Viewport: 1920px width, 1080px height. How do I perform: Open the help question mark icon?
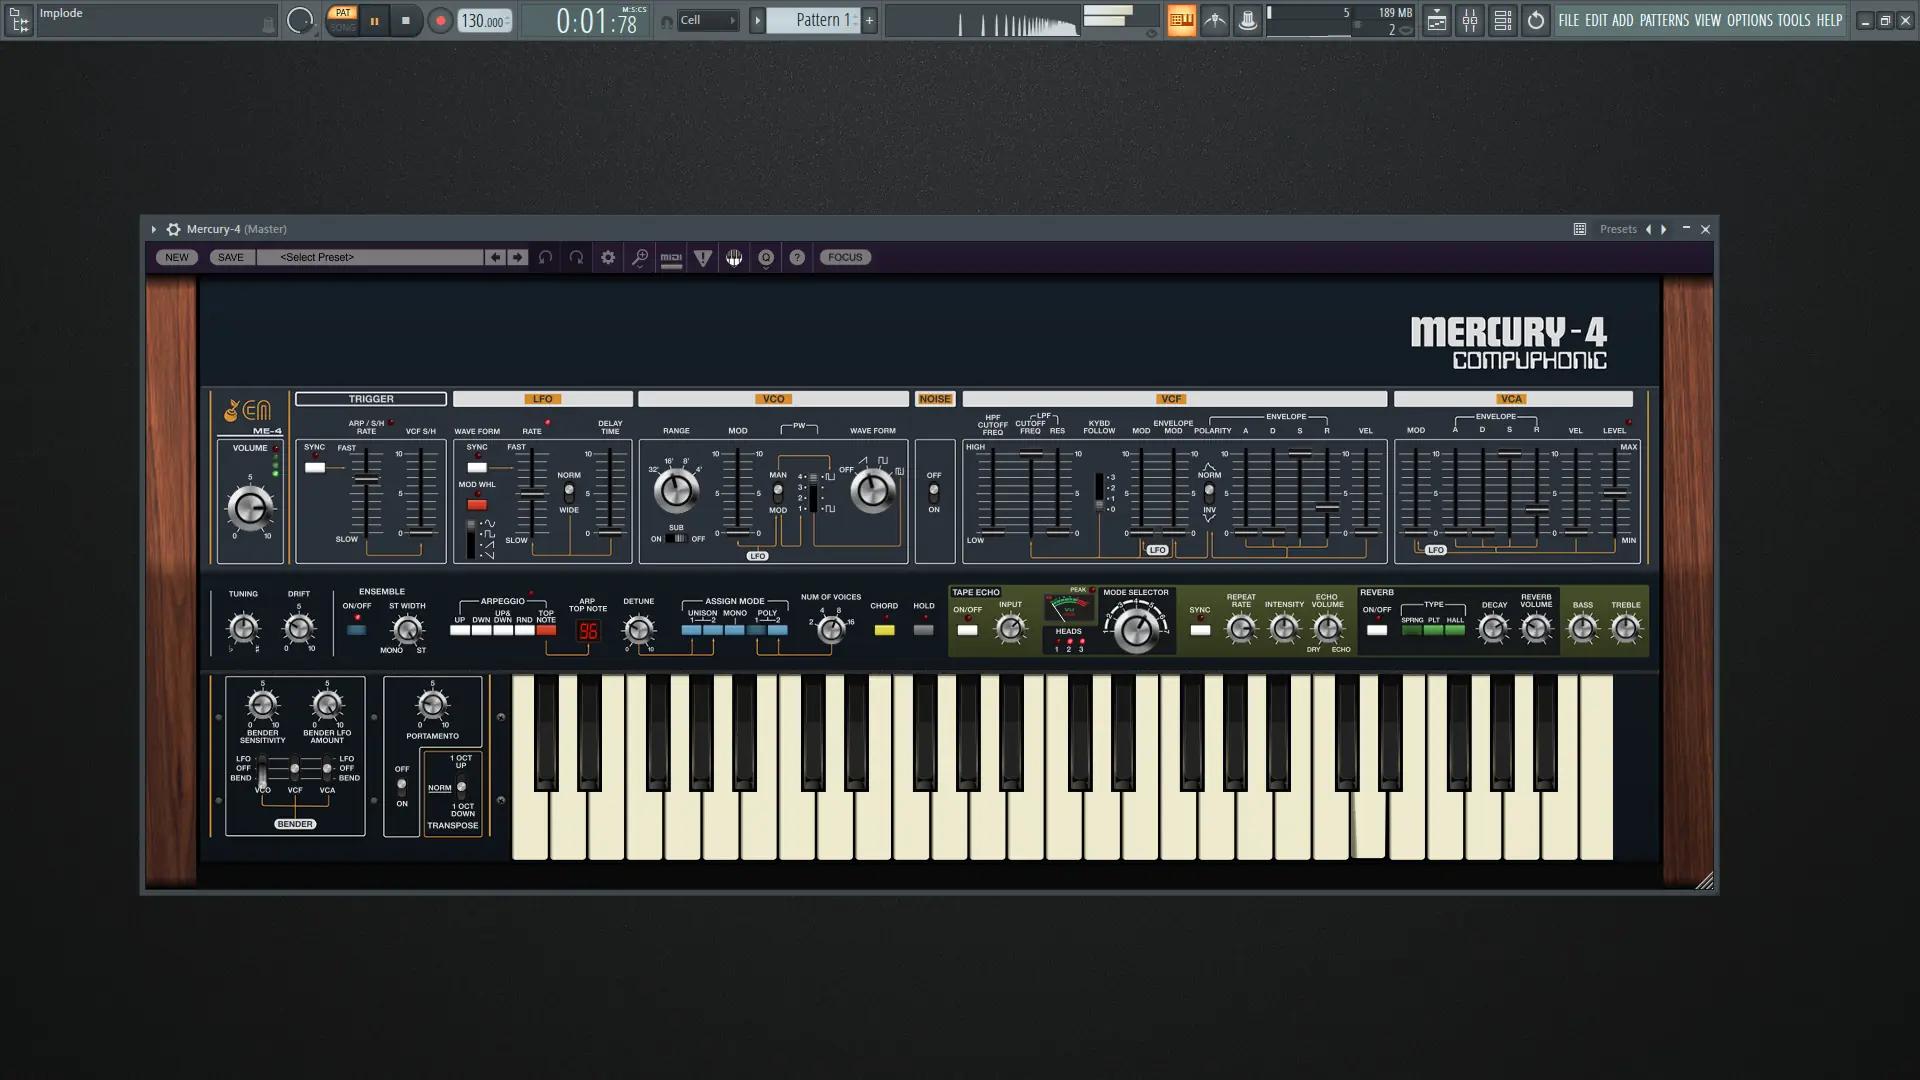[797, 257]
